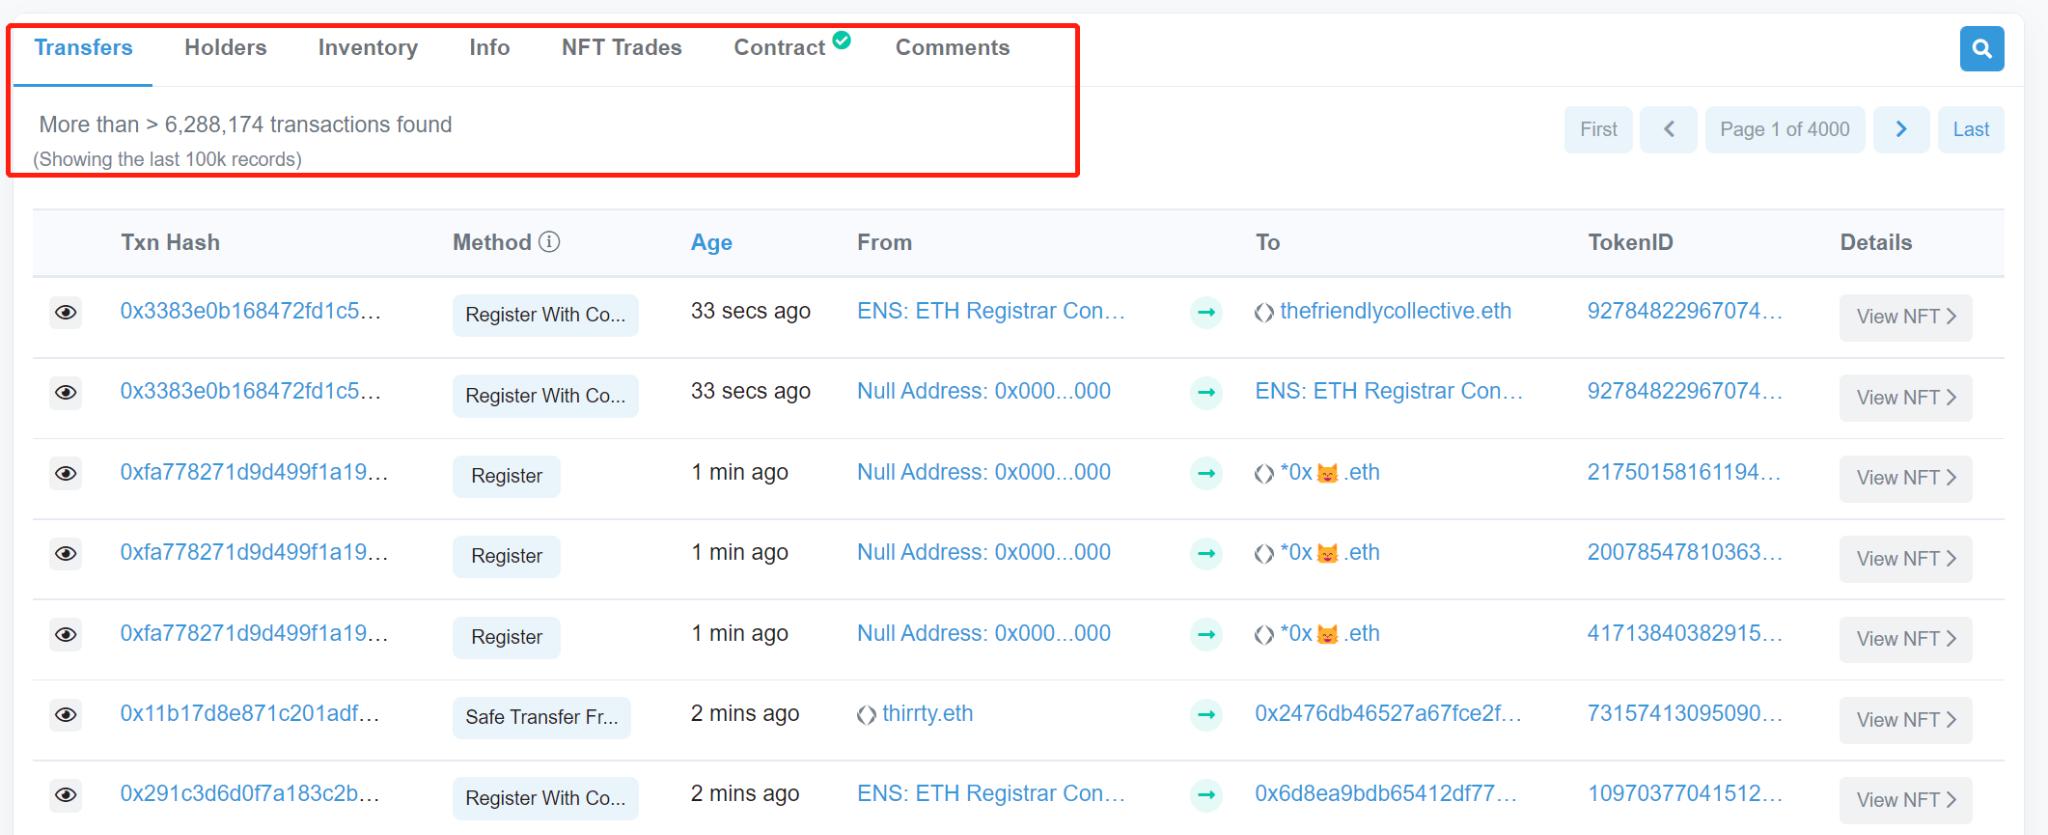Click the blue search magnifier icon

1981,49
